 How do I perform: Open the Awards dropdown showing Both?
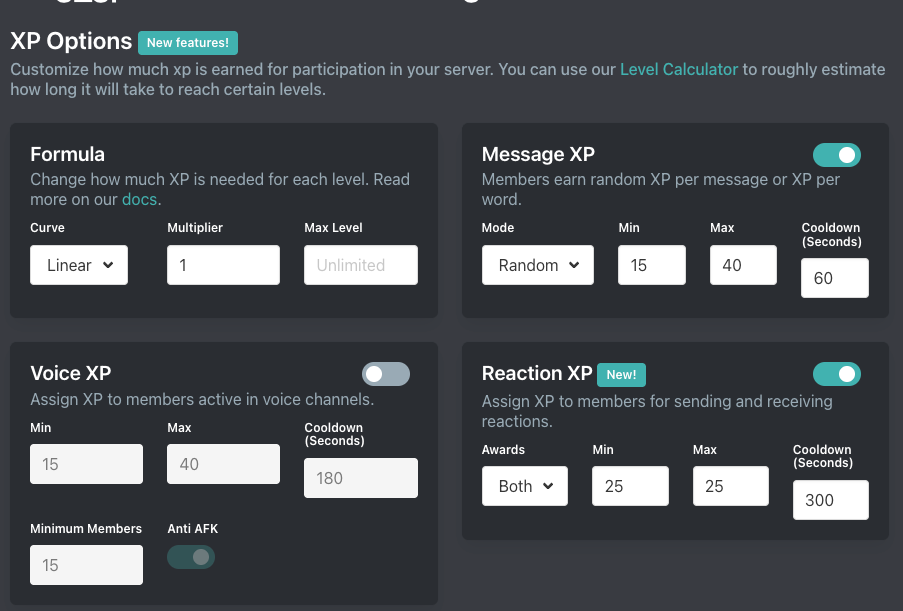525,486
